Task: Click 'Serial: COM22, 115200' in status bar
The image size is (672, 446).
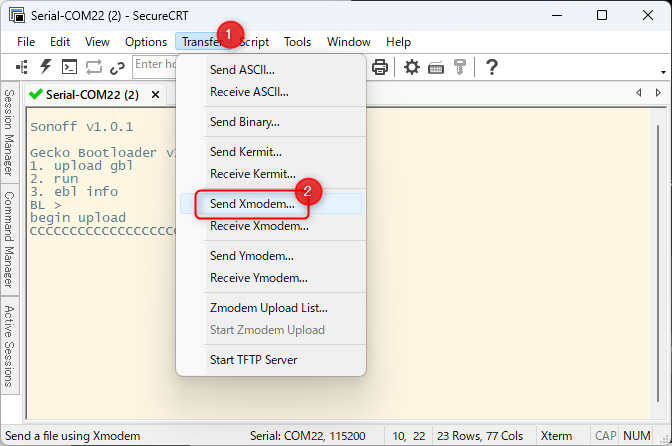Action: point(307,436)
